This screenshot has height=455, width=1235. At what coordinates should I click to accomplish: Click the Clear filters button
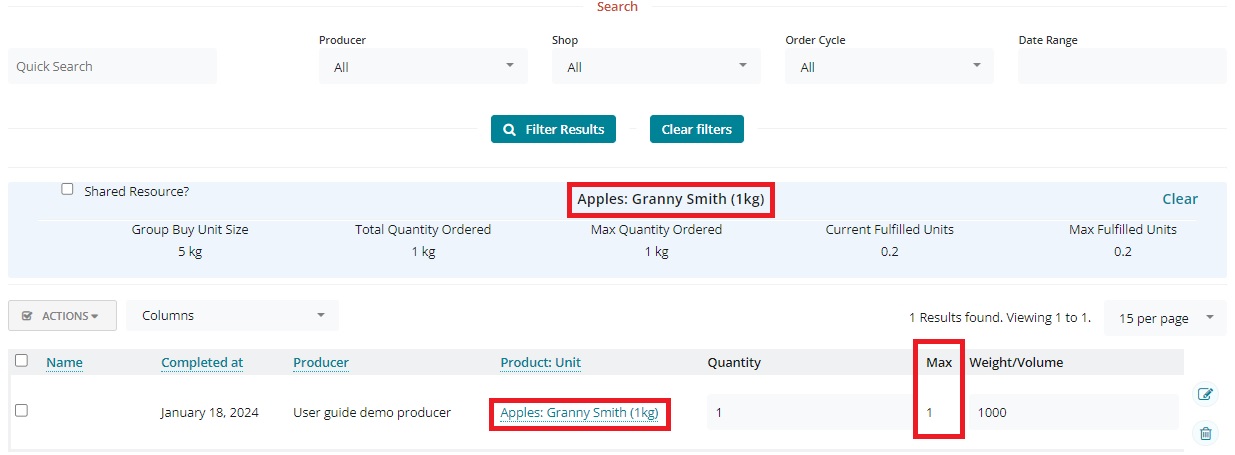(696, 129)
